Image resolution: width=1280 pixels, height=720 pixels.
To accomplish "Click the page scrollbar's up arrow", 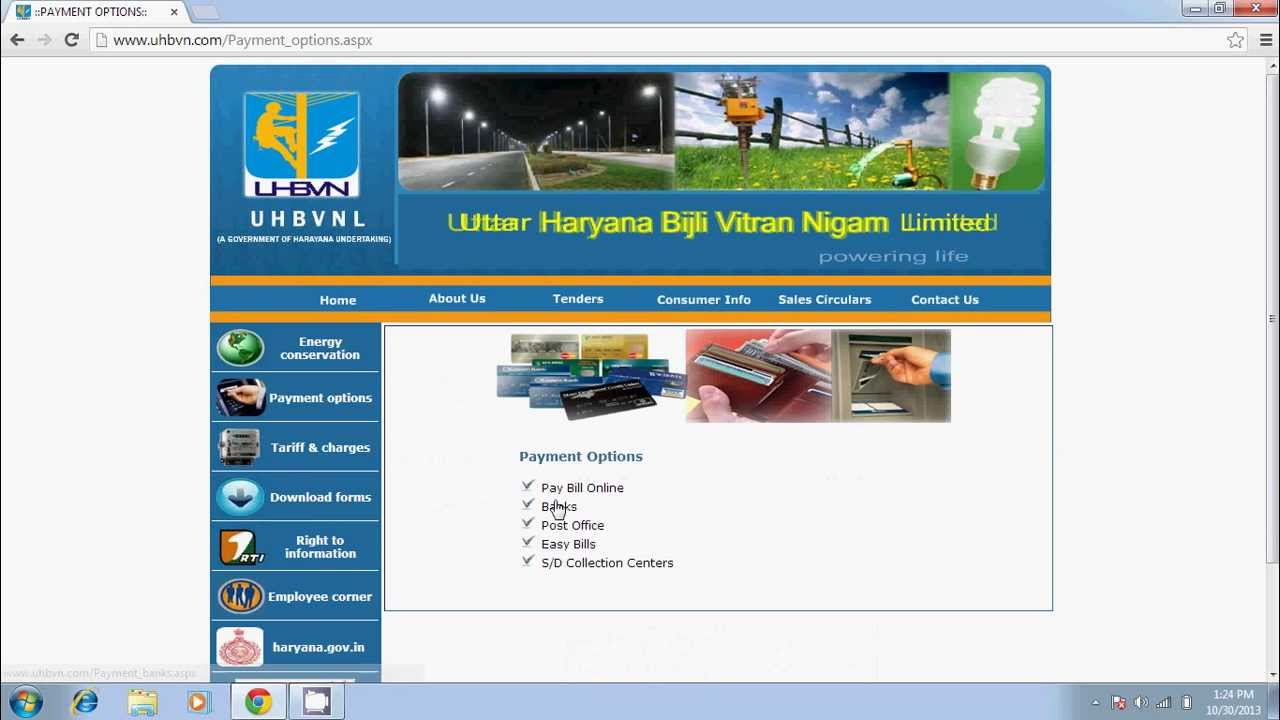I will 1271,68.
